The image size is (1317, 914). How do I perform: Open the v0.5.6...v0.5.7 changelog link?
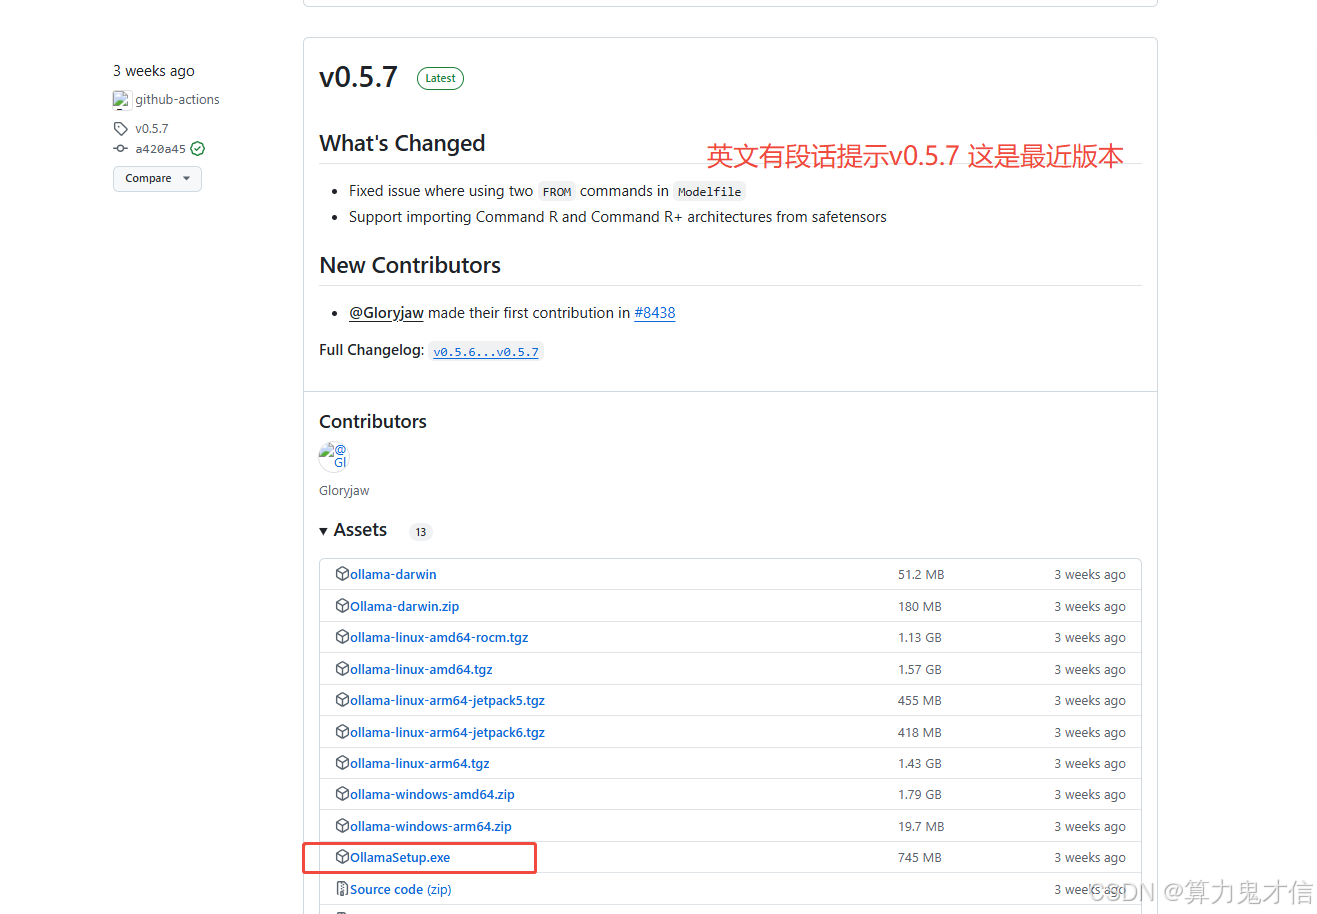[x=486, y=352]
